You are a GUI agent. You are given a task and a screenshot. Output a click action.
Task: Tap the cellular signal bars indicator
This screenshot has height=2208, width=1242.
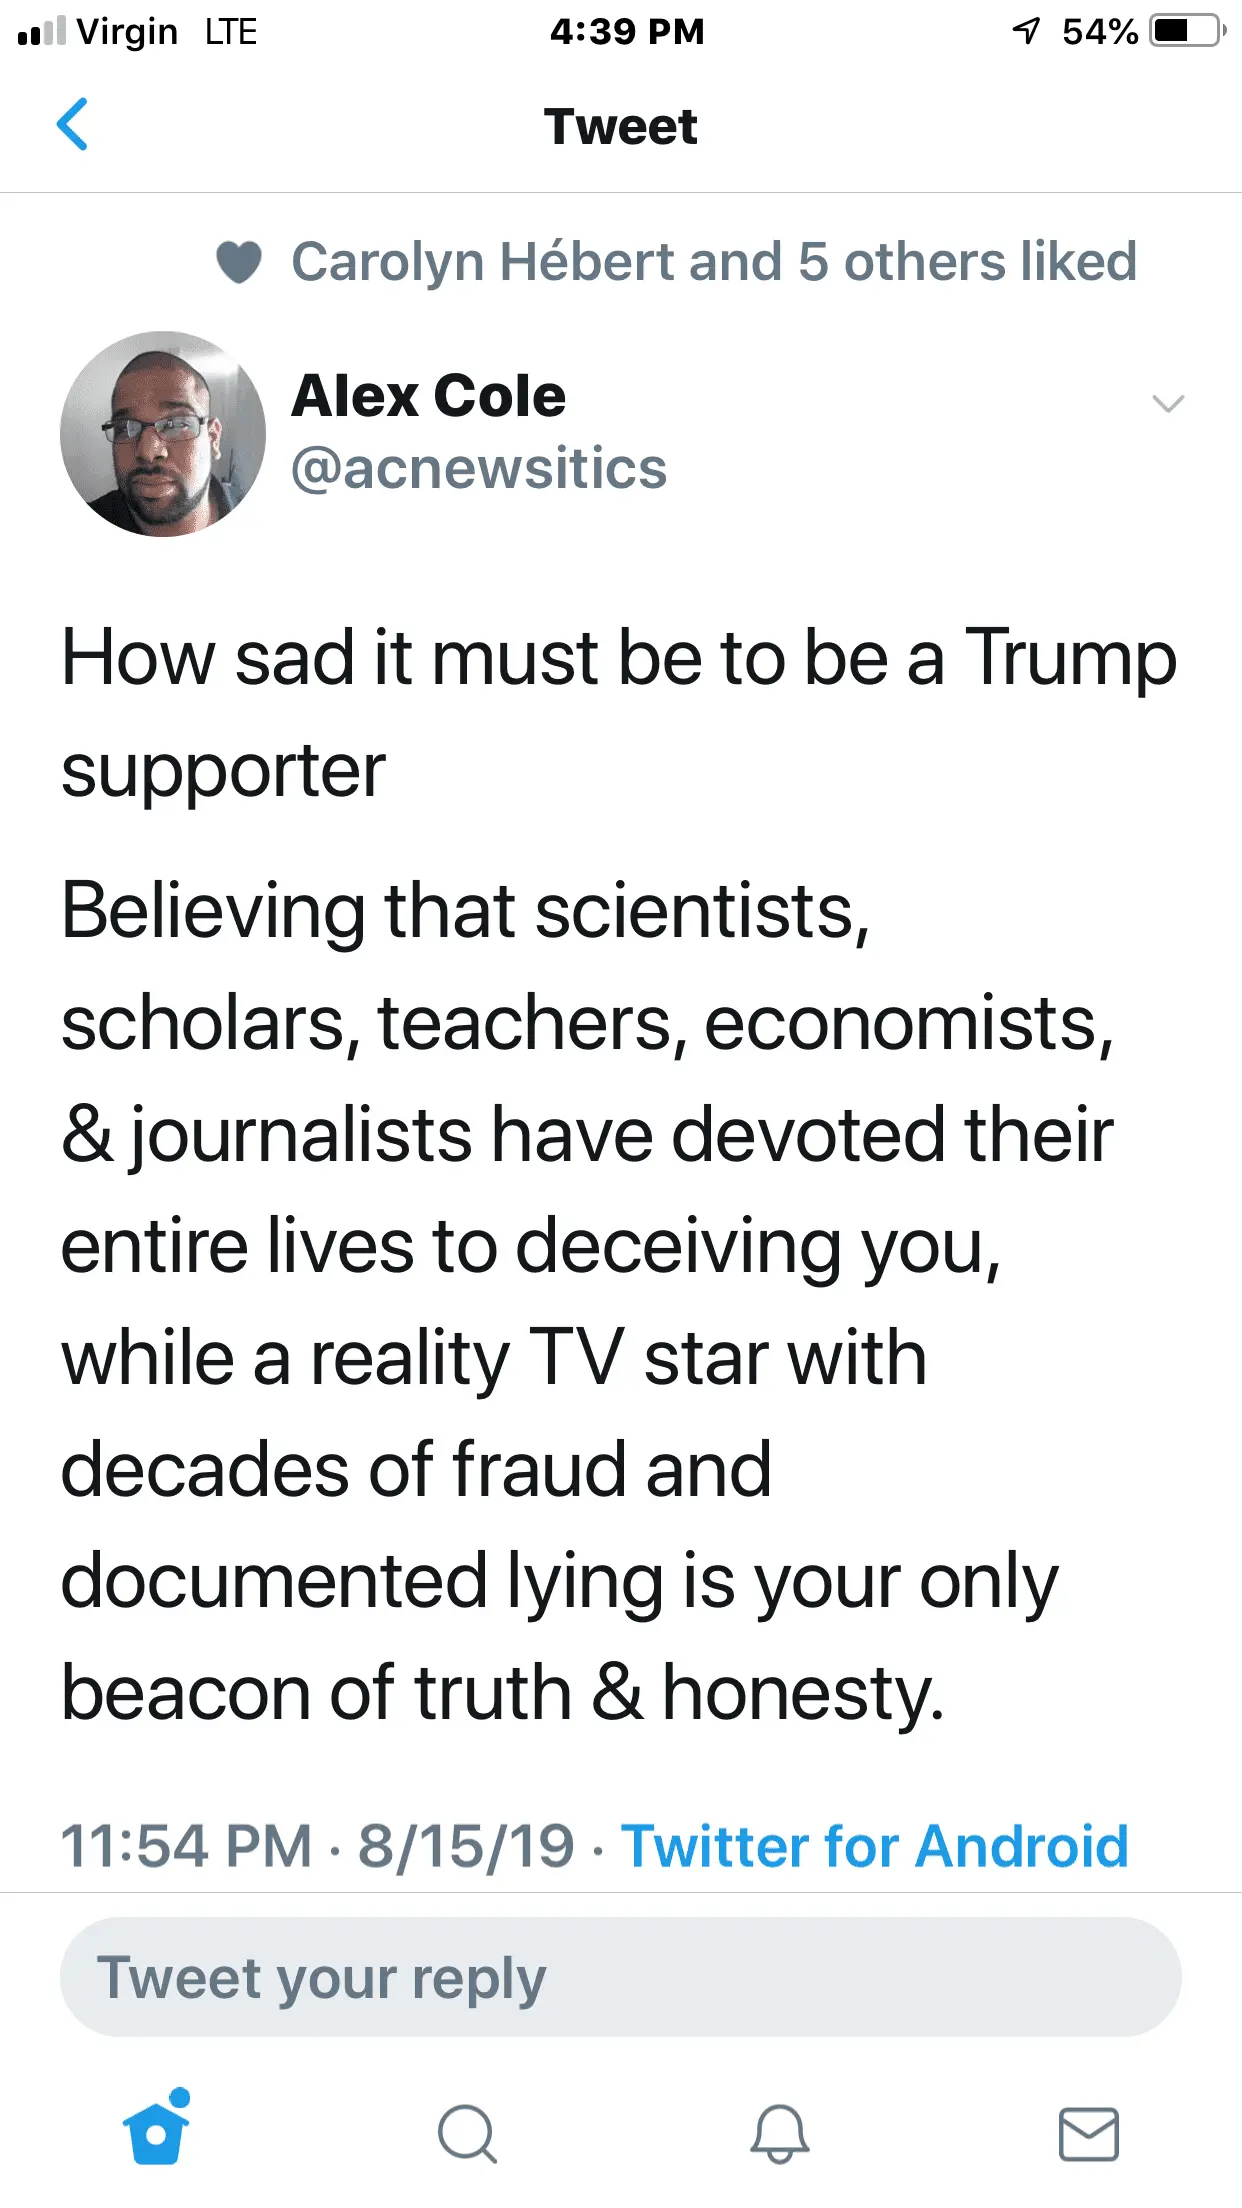point(42,32)
